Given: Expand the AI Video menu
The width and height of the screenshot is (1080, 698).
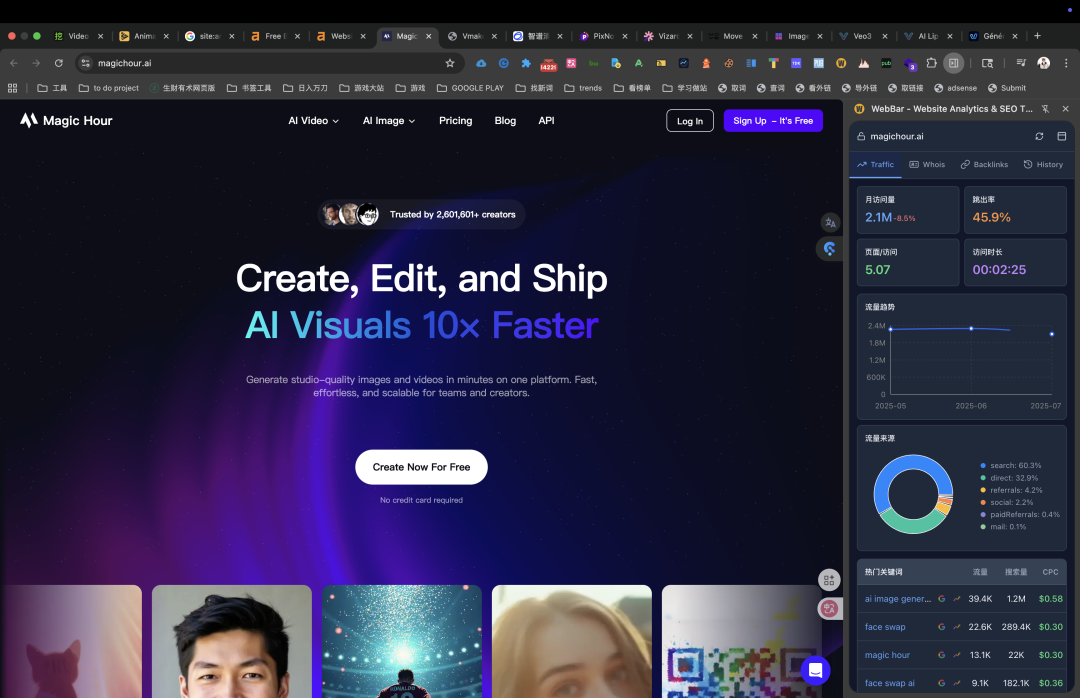Looking at the screenshot, I should (313, 121).
